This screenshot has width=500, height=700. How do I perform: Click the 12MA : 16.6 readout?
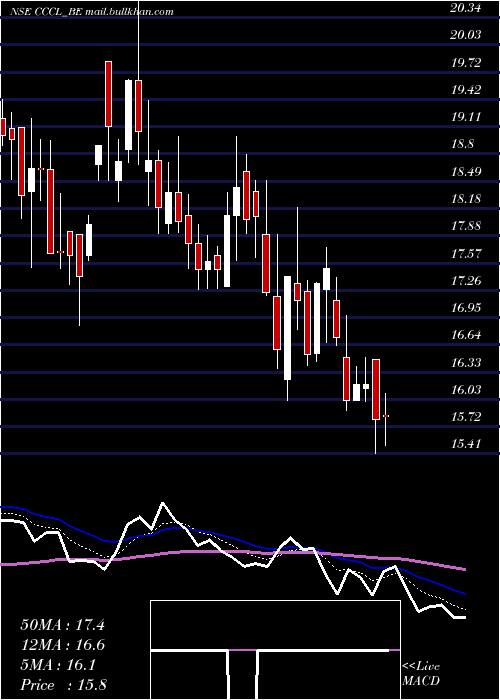coord(62,645)
